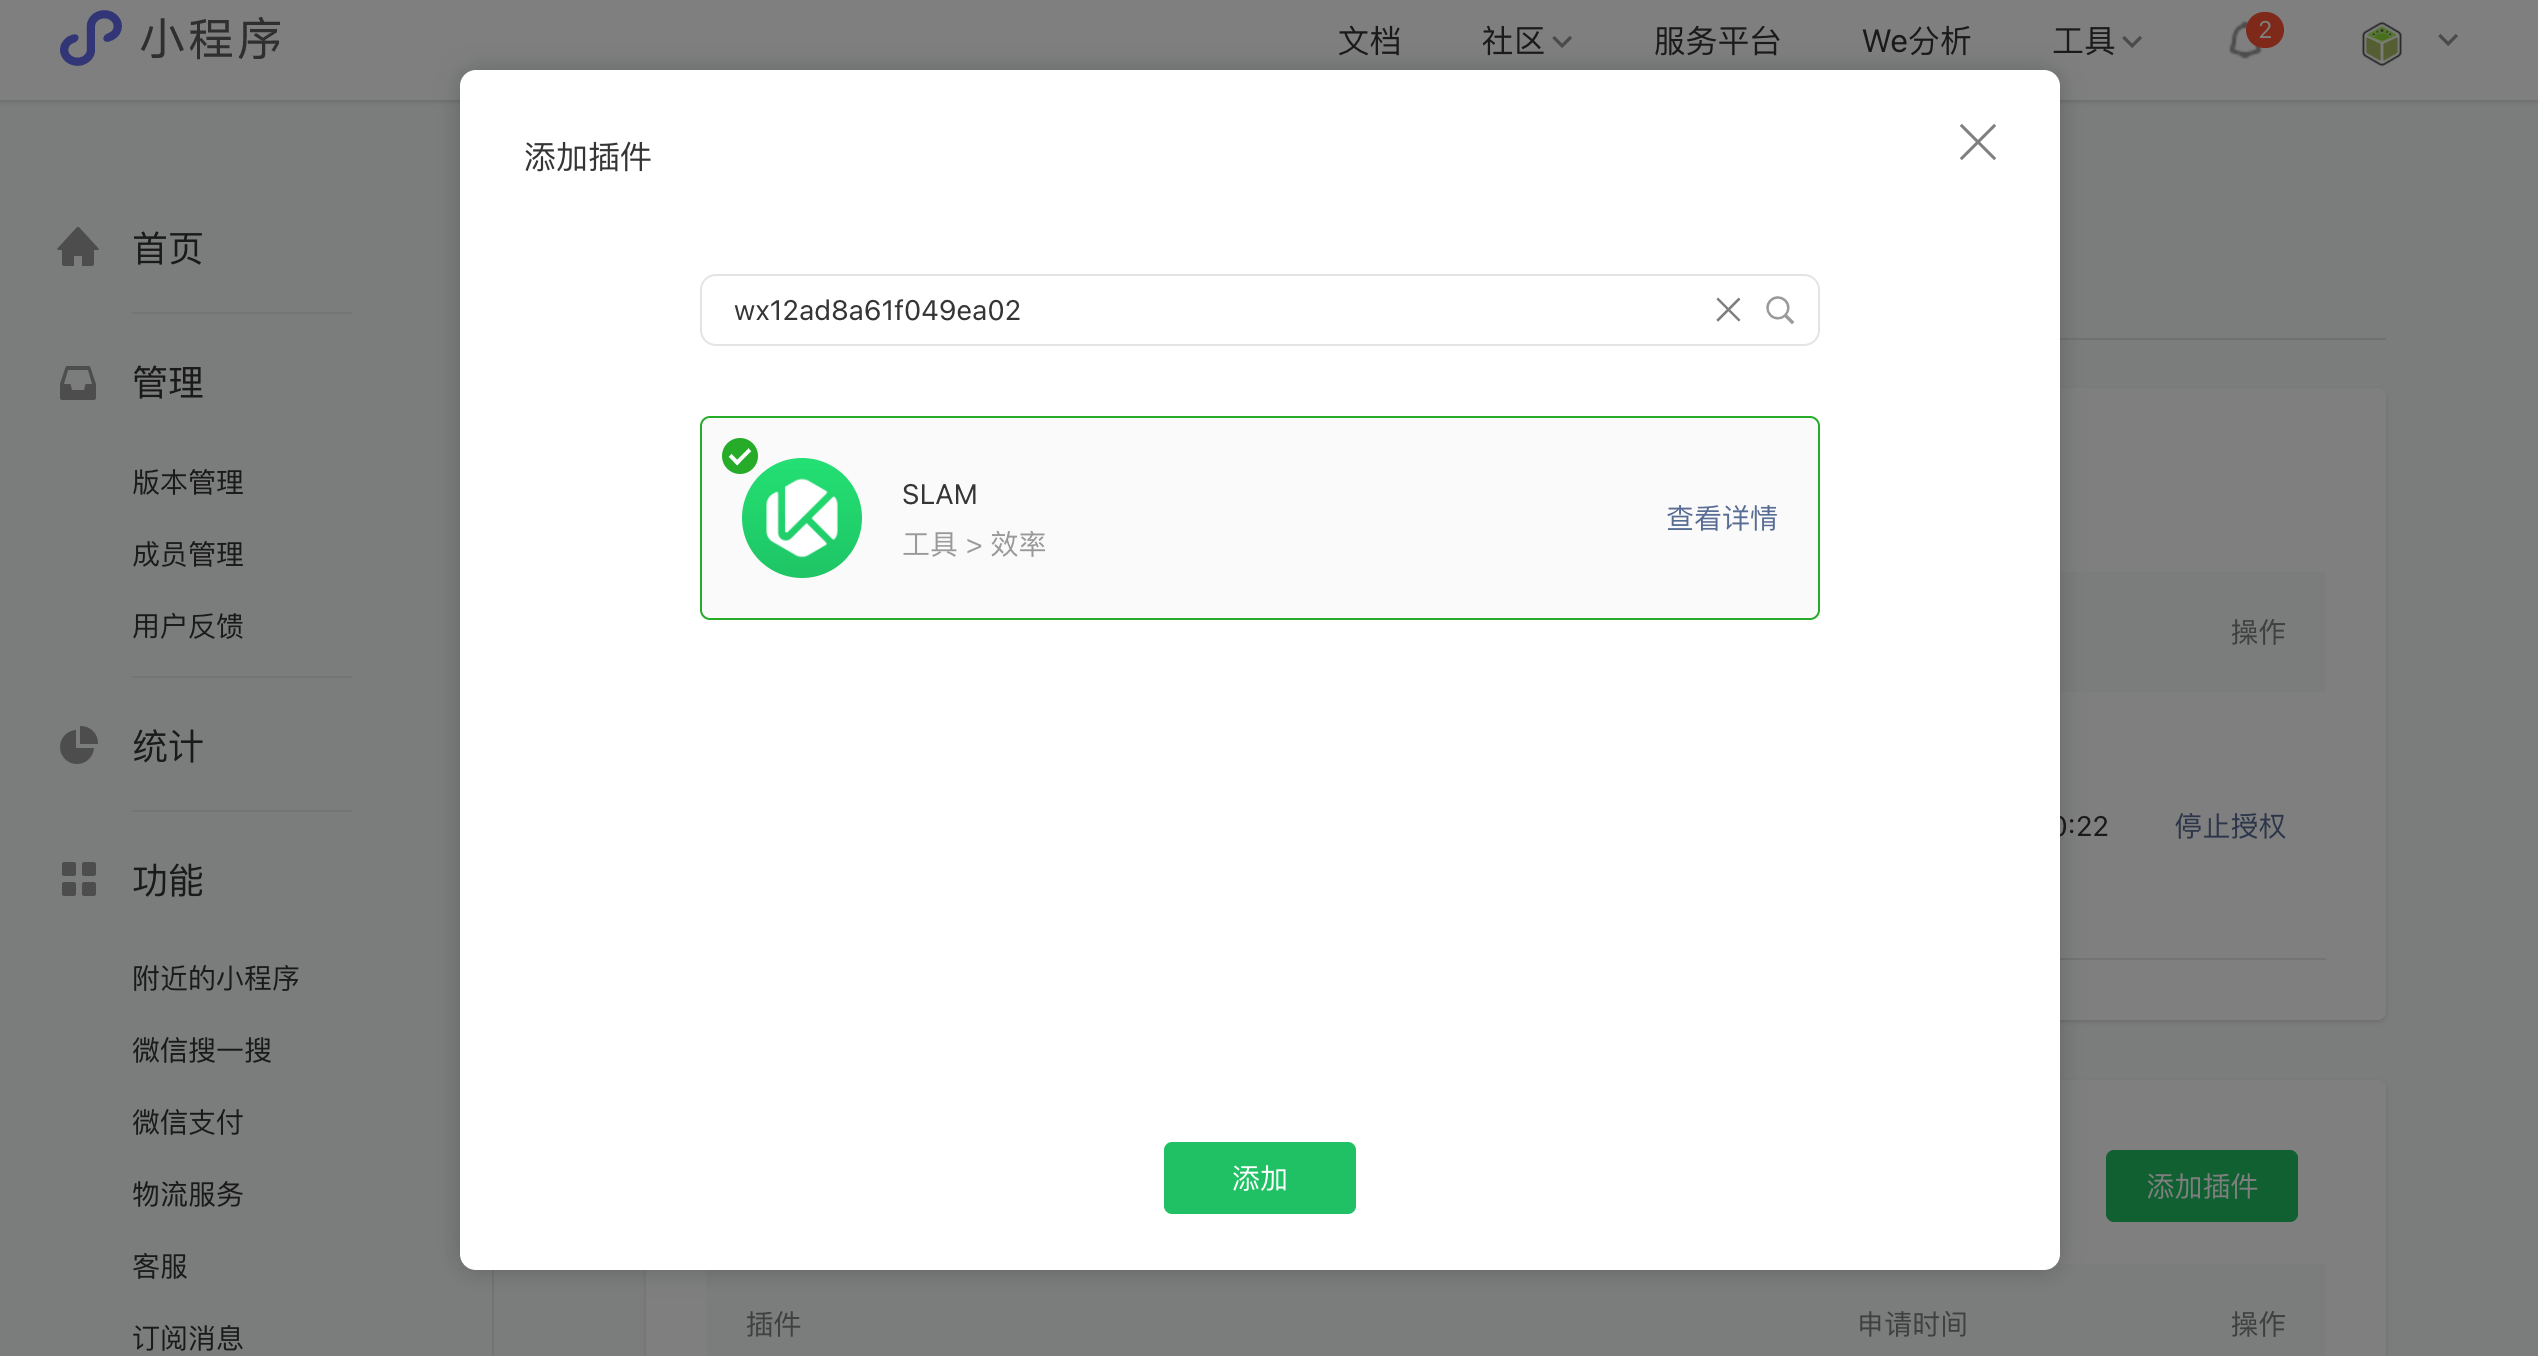Clear the plugin search field
Image resolution: width=2538 pixels, height=1356 pixels.
(x=1728, y=310)
